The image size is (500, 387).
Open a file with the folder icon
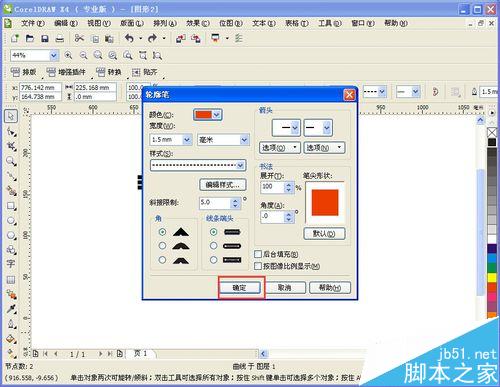tap(30, 38)
